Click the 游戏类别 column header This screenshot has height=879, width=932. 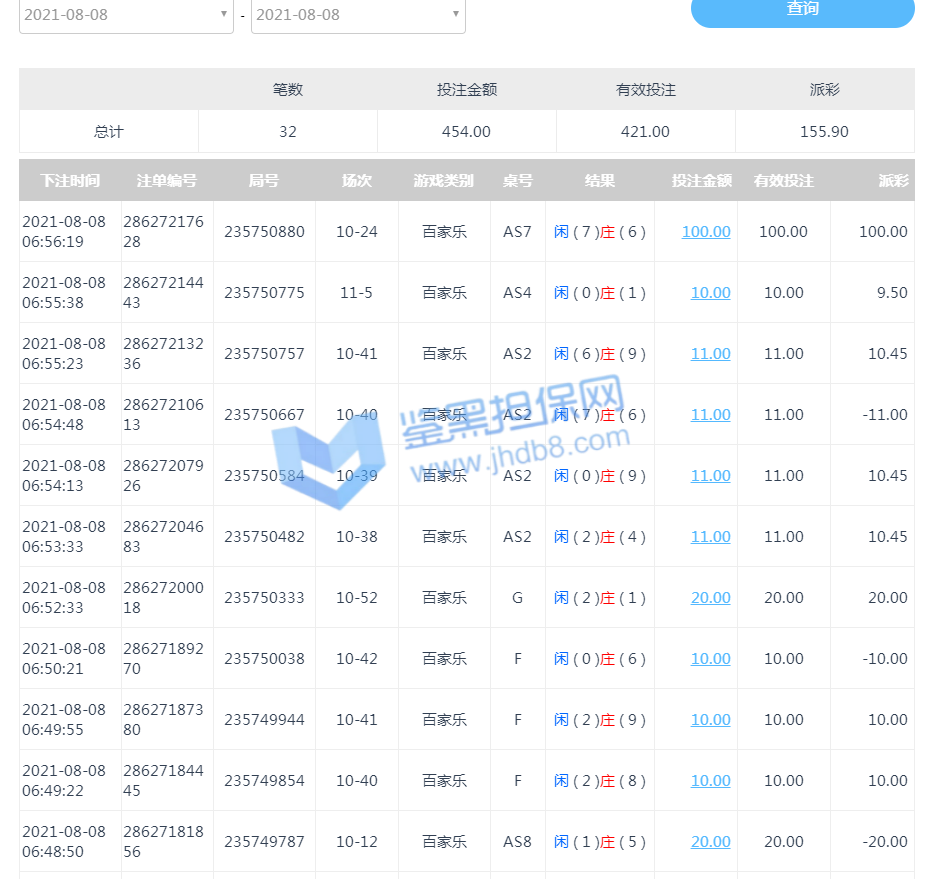444,181
